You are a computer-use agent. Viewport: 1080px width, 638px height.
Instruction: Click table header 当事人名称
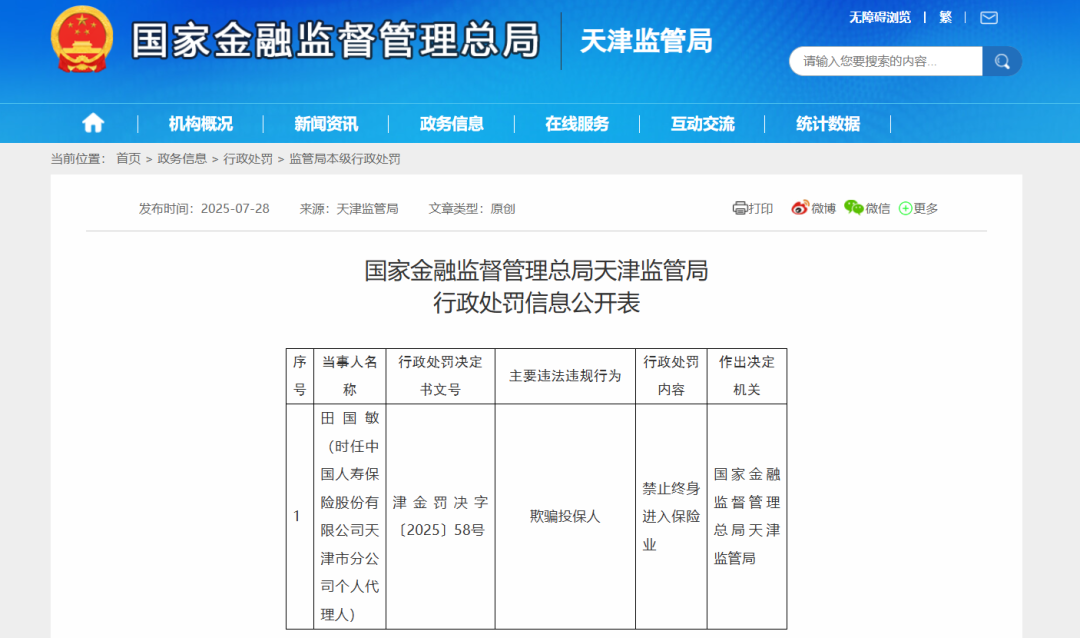(350, 376)
